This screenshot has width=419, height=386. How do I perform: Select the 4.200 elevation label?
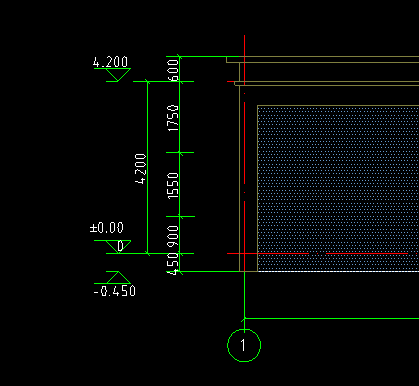pyautogui.click(x=110, y=62)
